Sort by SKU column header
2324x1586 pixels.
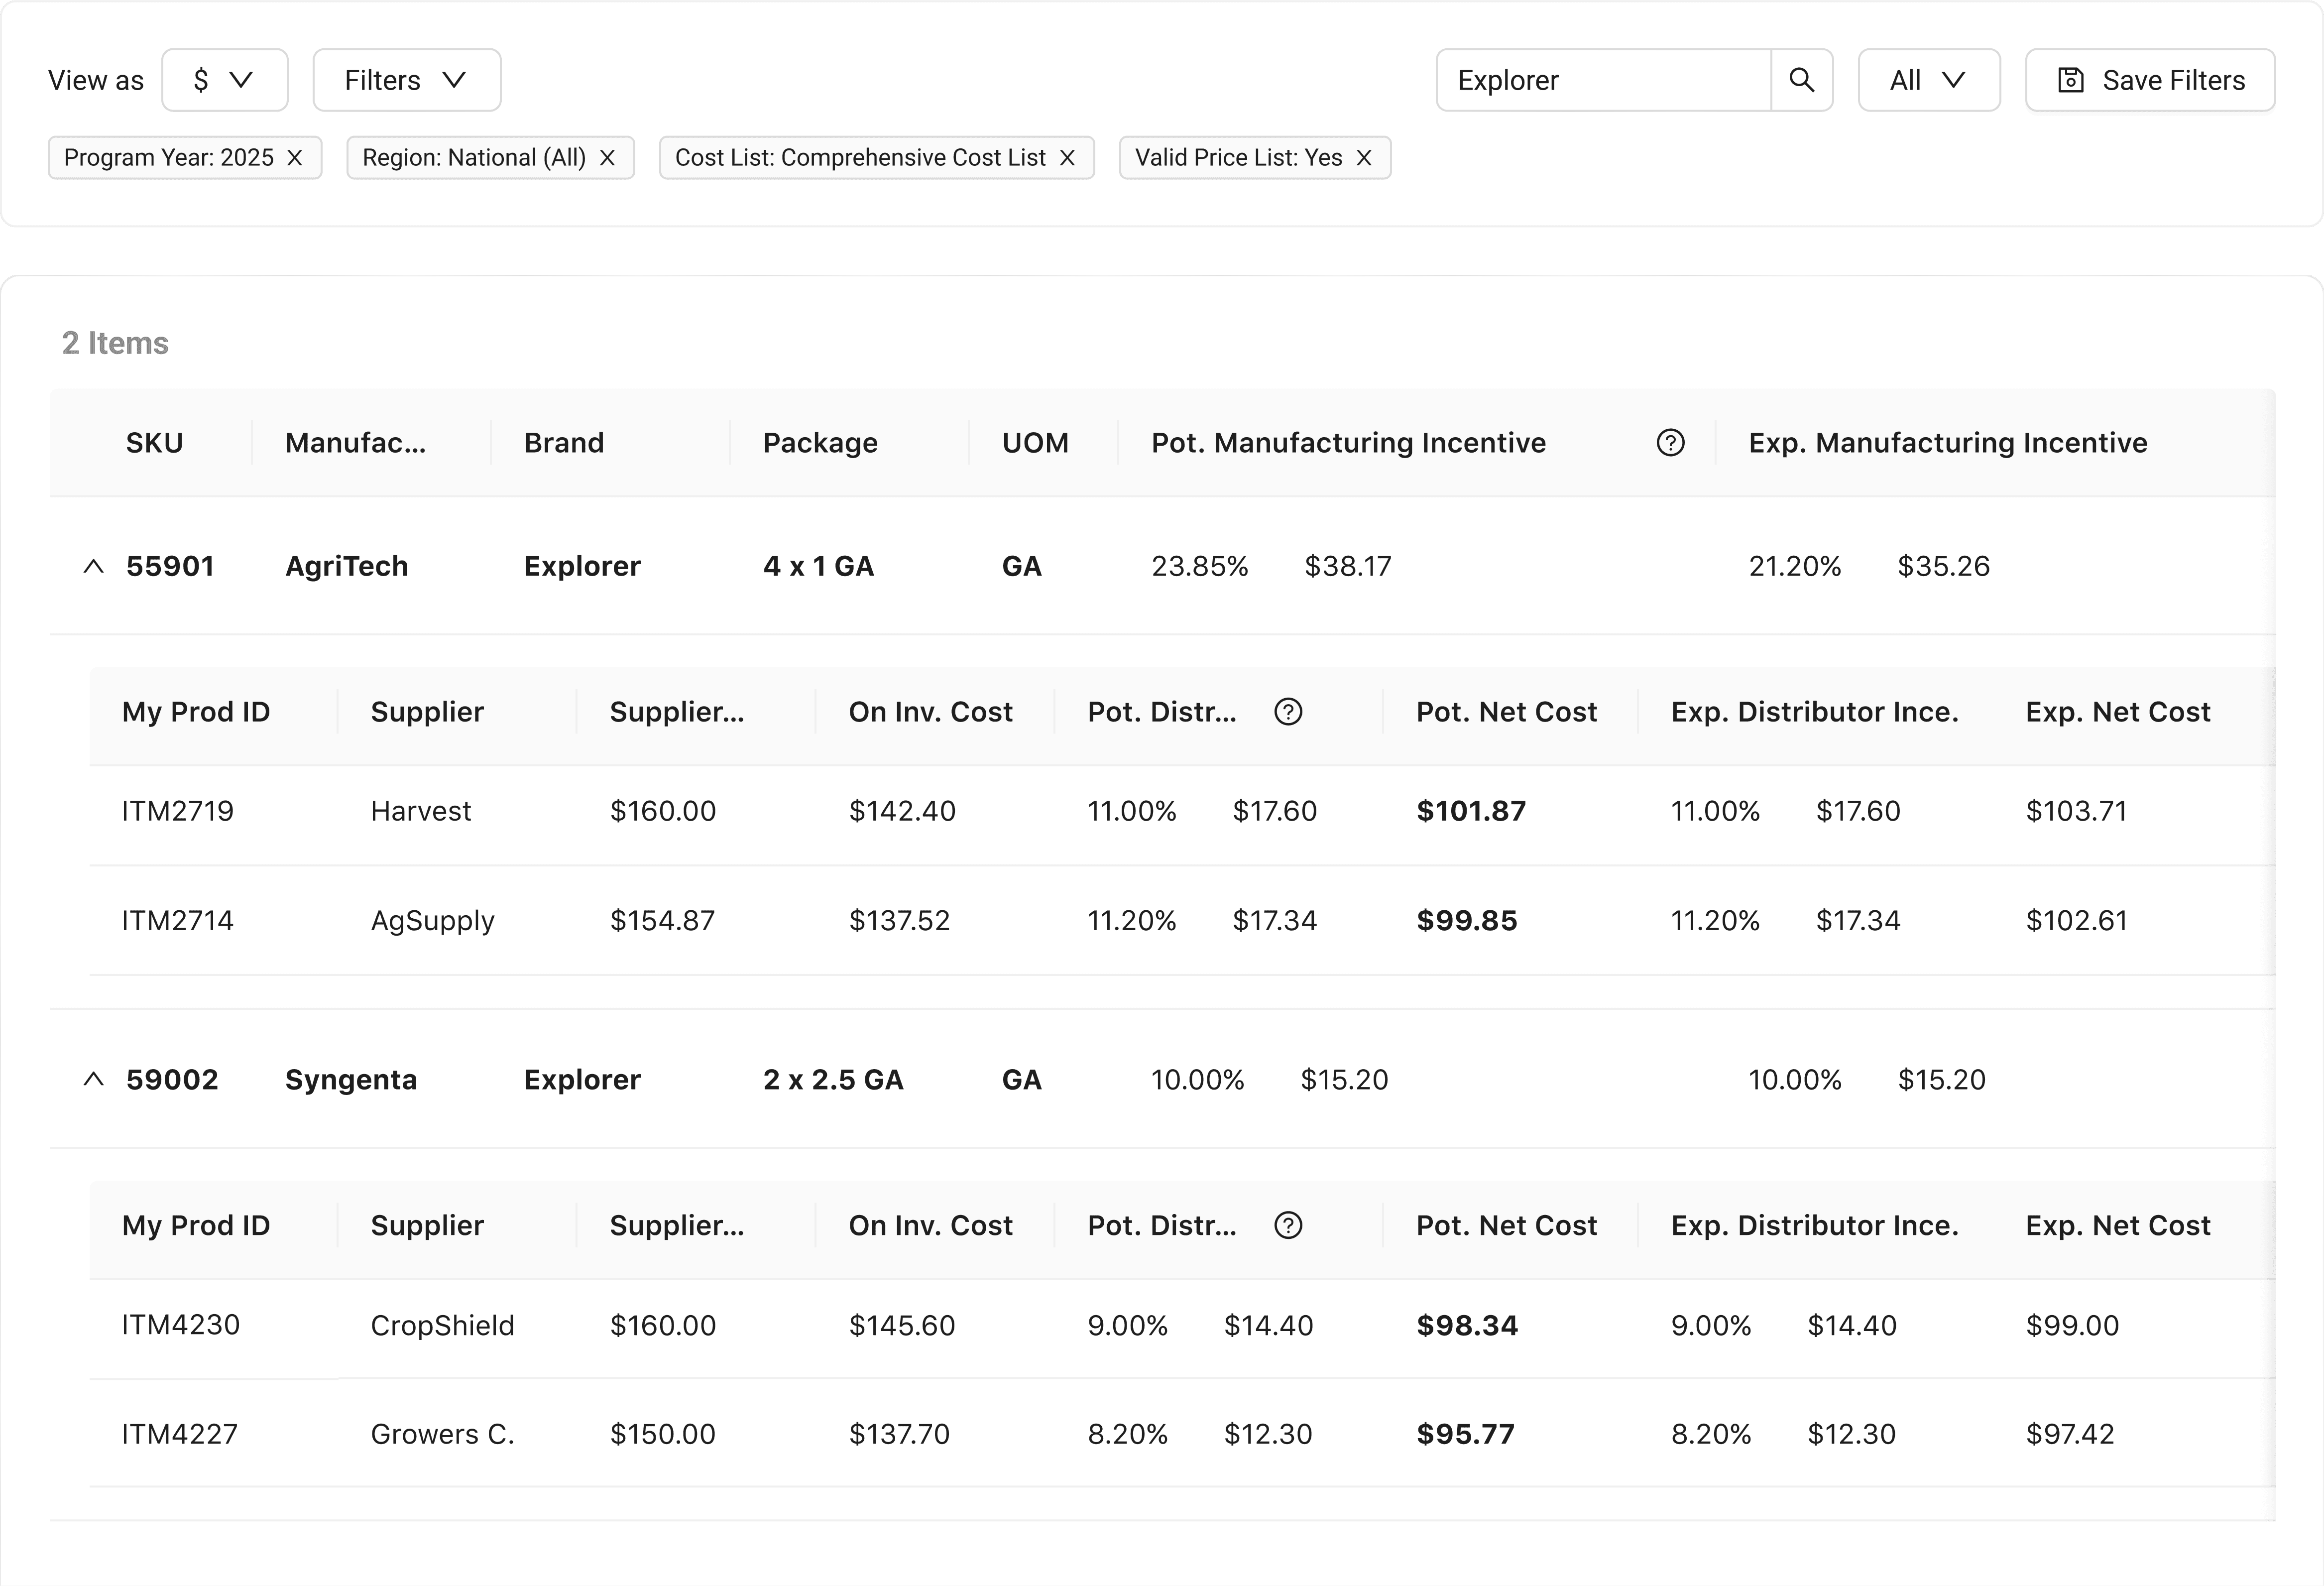[x=154, y=443]
